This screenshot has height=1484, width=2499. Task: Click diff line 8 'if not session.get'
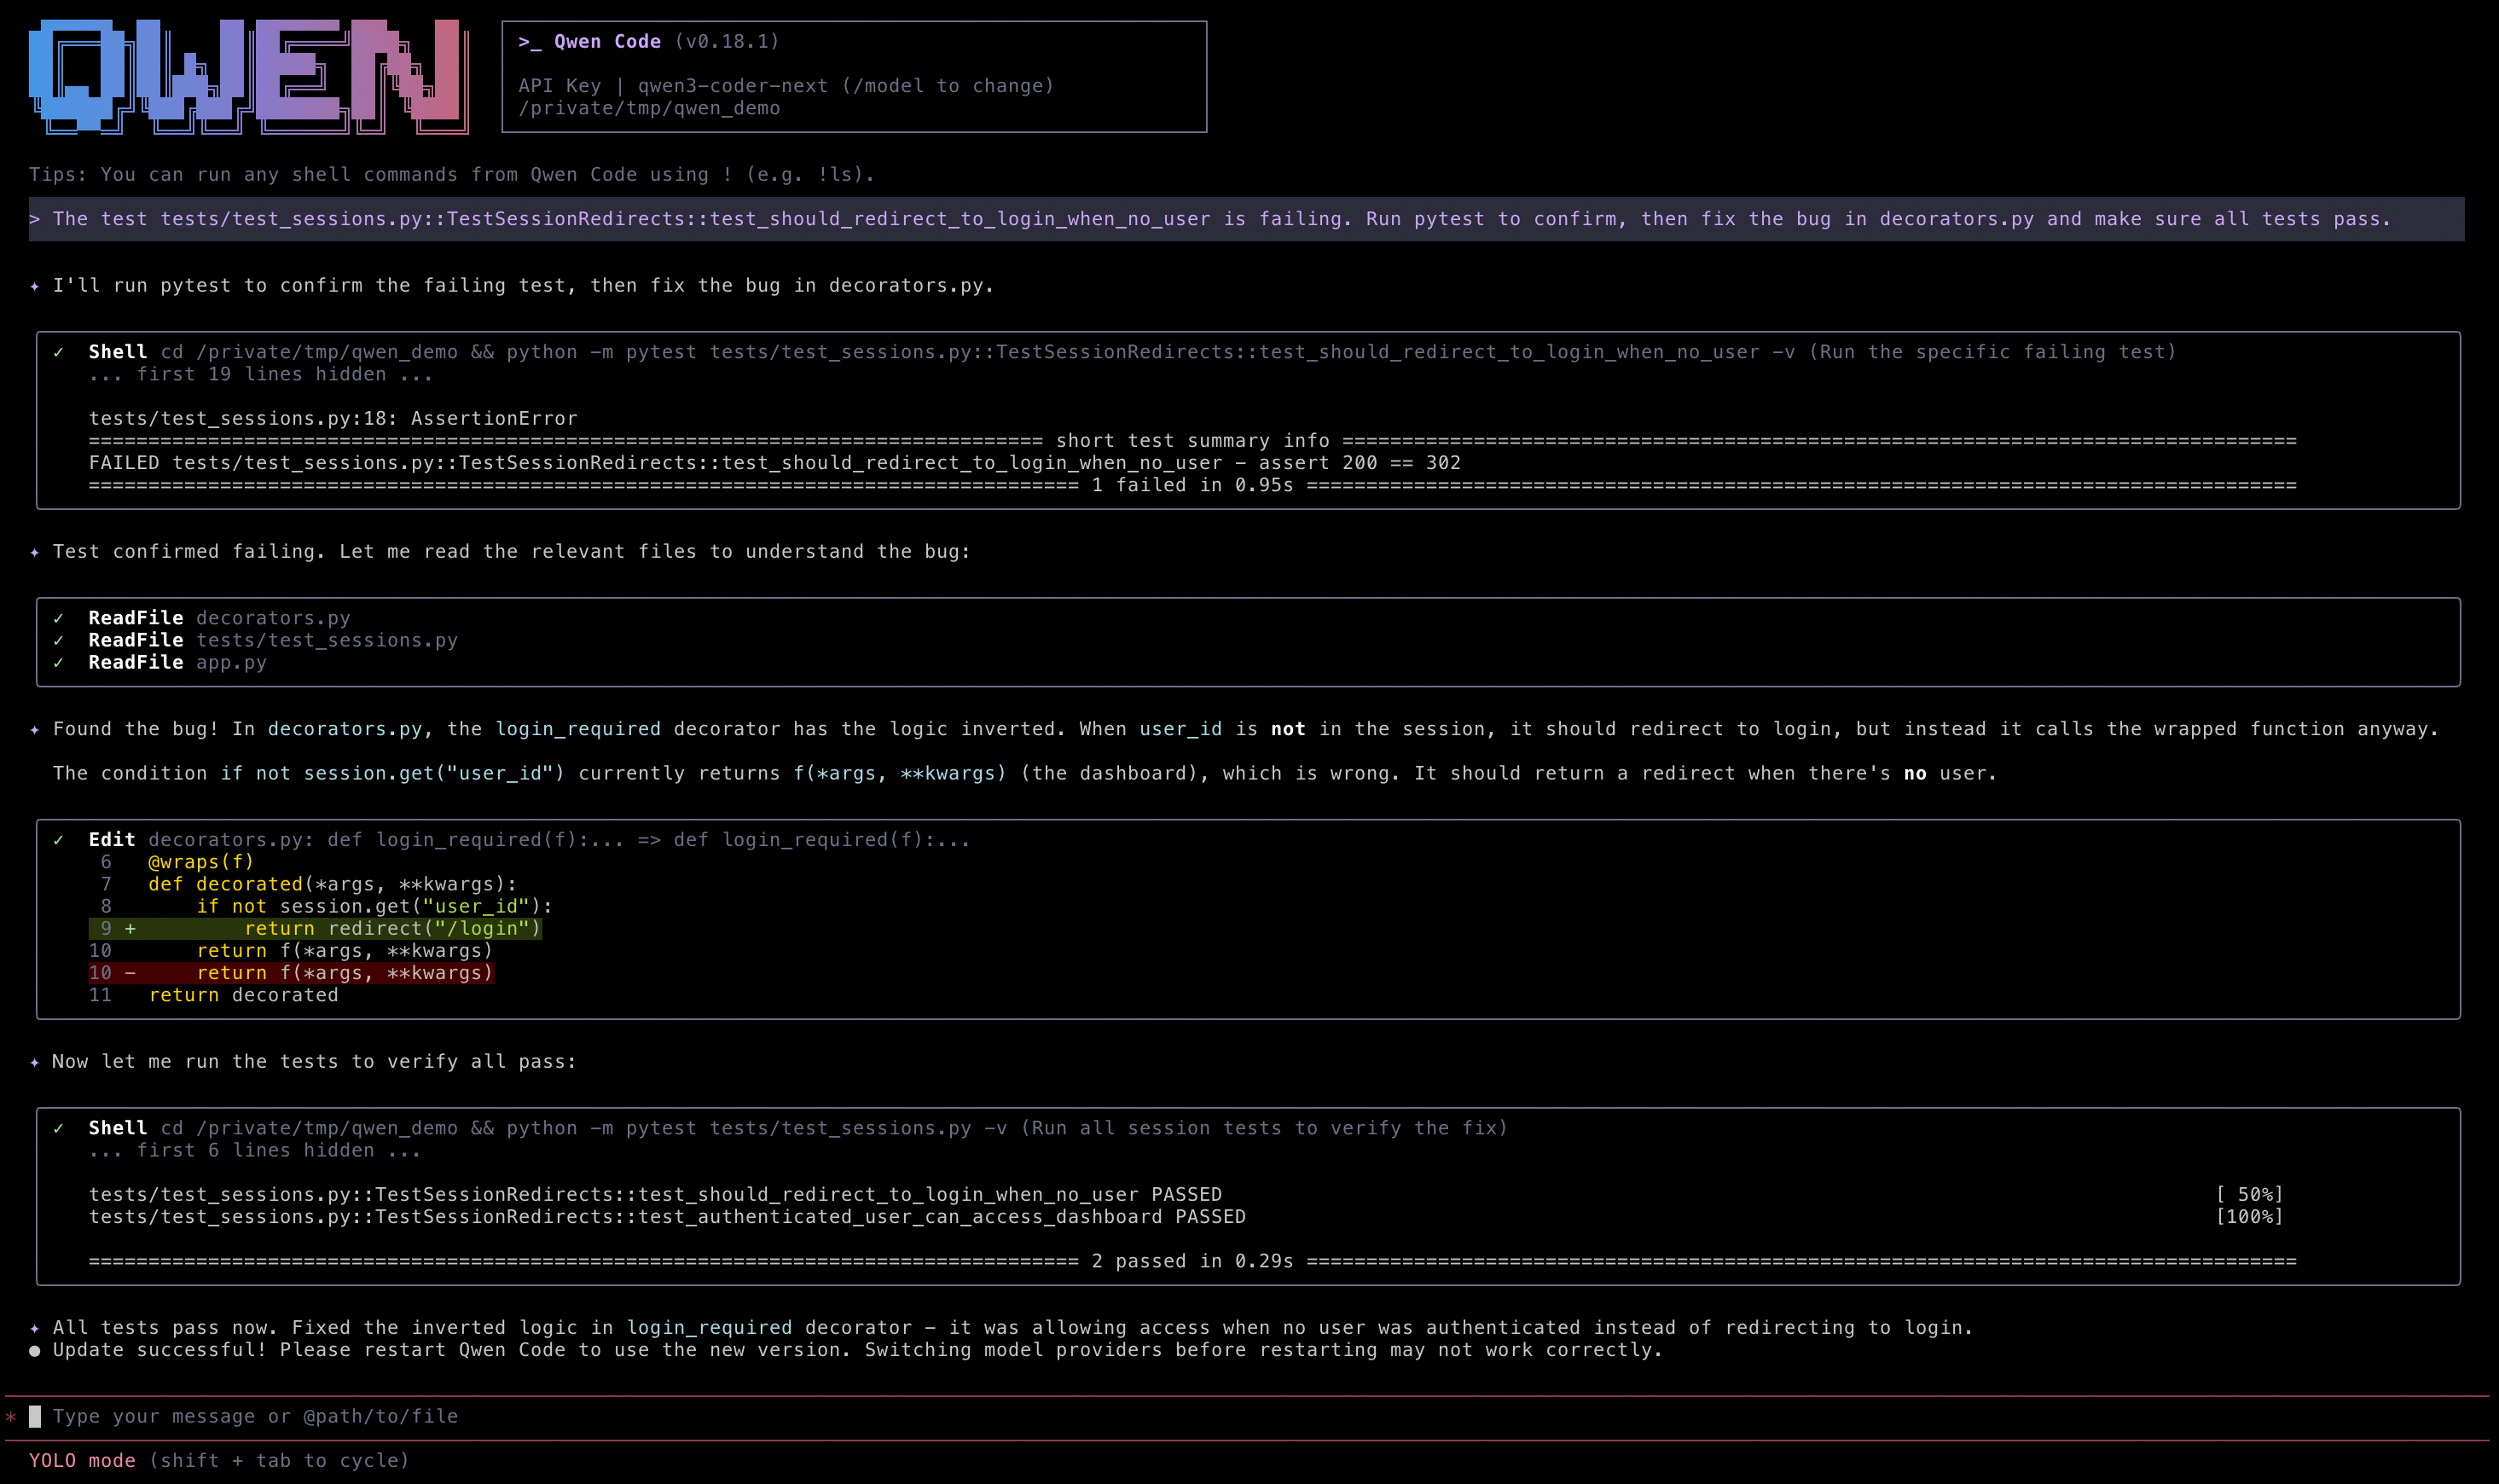[374, 906]
